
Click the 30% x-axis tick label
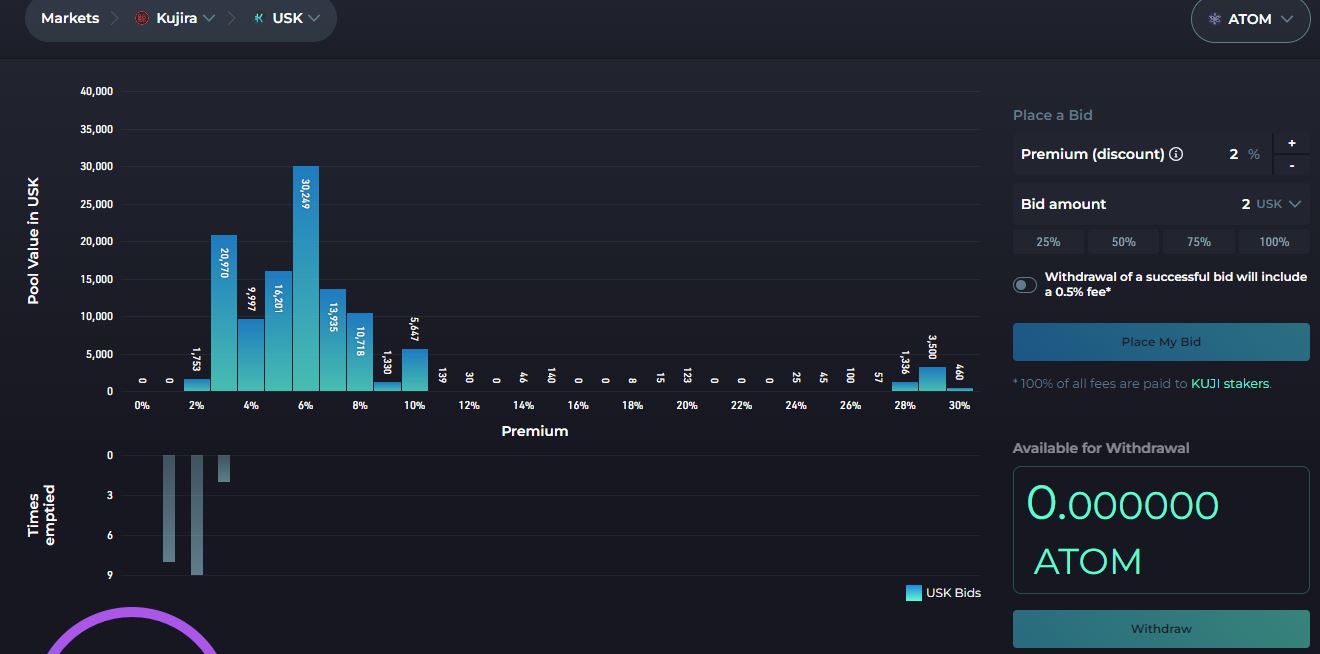click(x=959, y=405)
